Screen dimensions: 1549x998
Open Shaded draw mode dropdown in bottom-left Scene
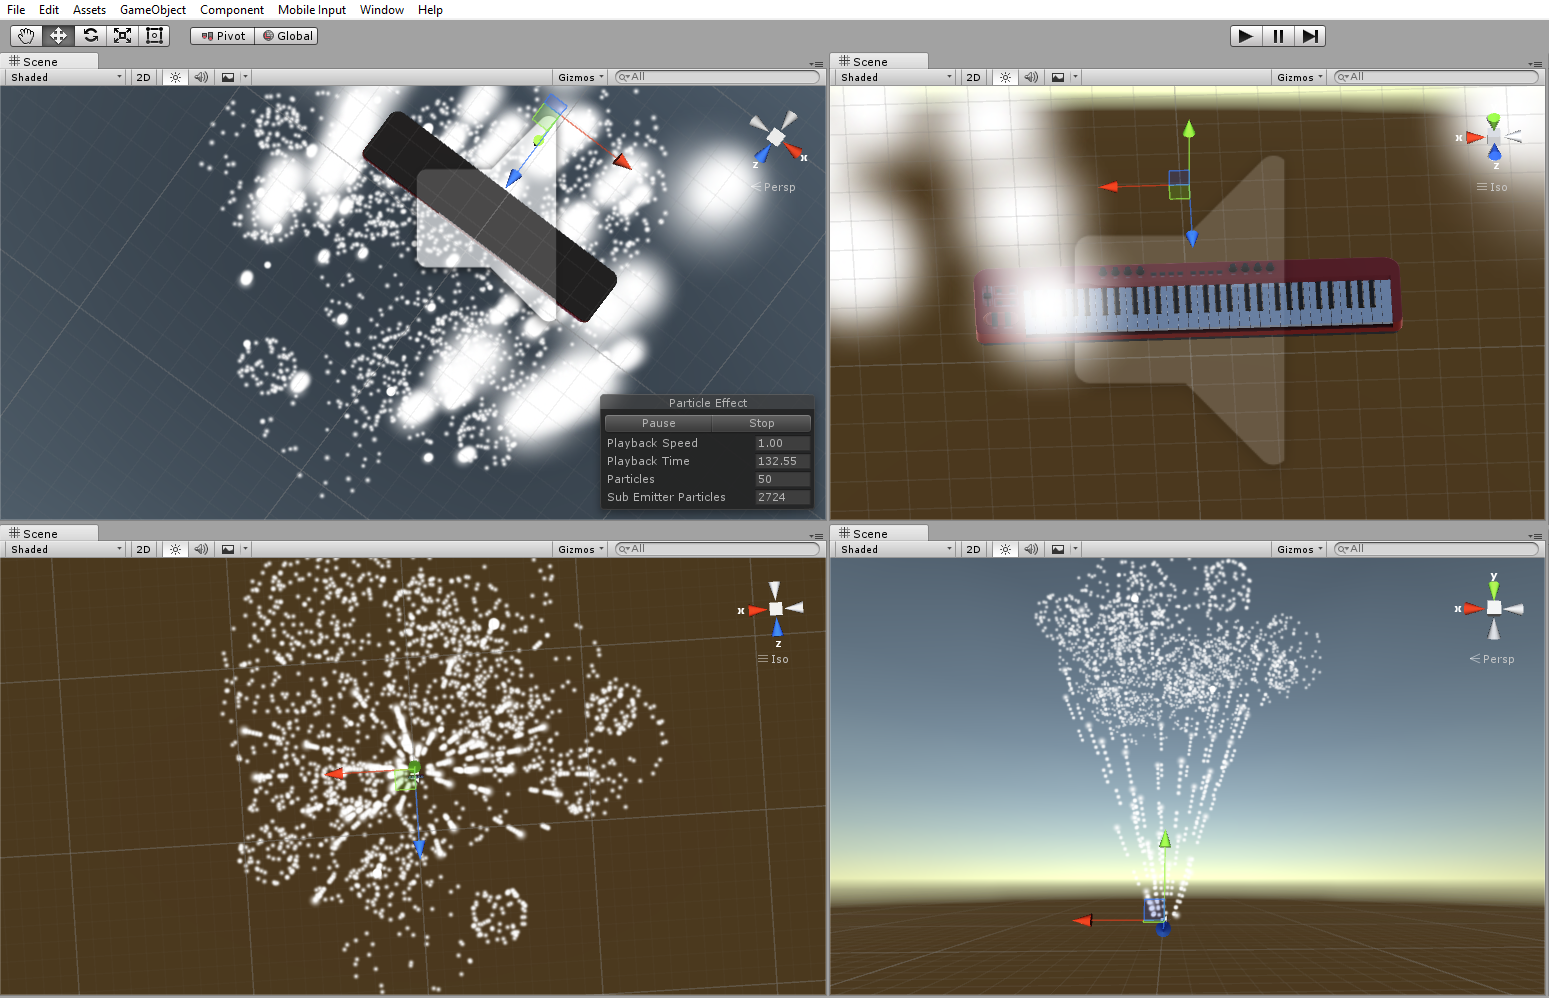[x=66, y=549]
